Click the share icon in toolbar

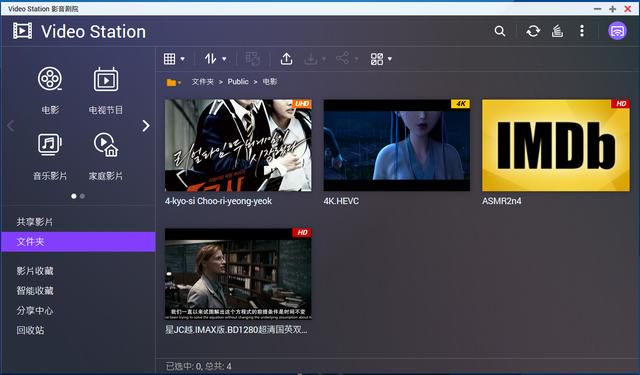point(342,58)
